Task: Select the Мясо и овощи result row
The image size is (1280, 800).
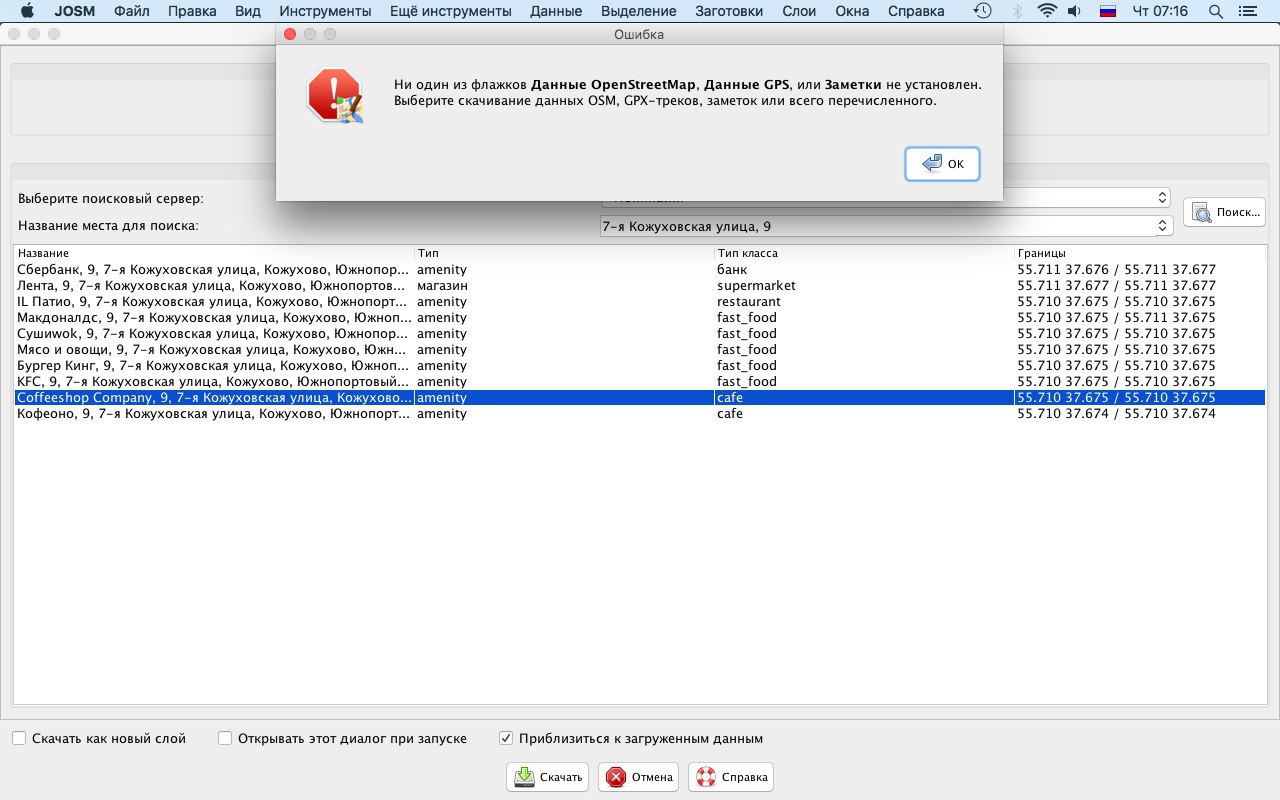Action: click(640, 350)
